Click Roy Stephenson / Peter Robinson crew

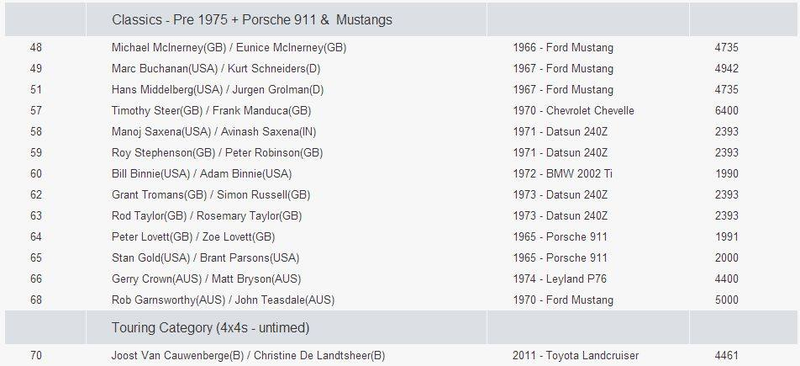217,153
